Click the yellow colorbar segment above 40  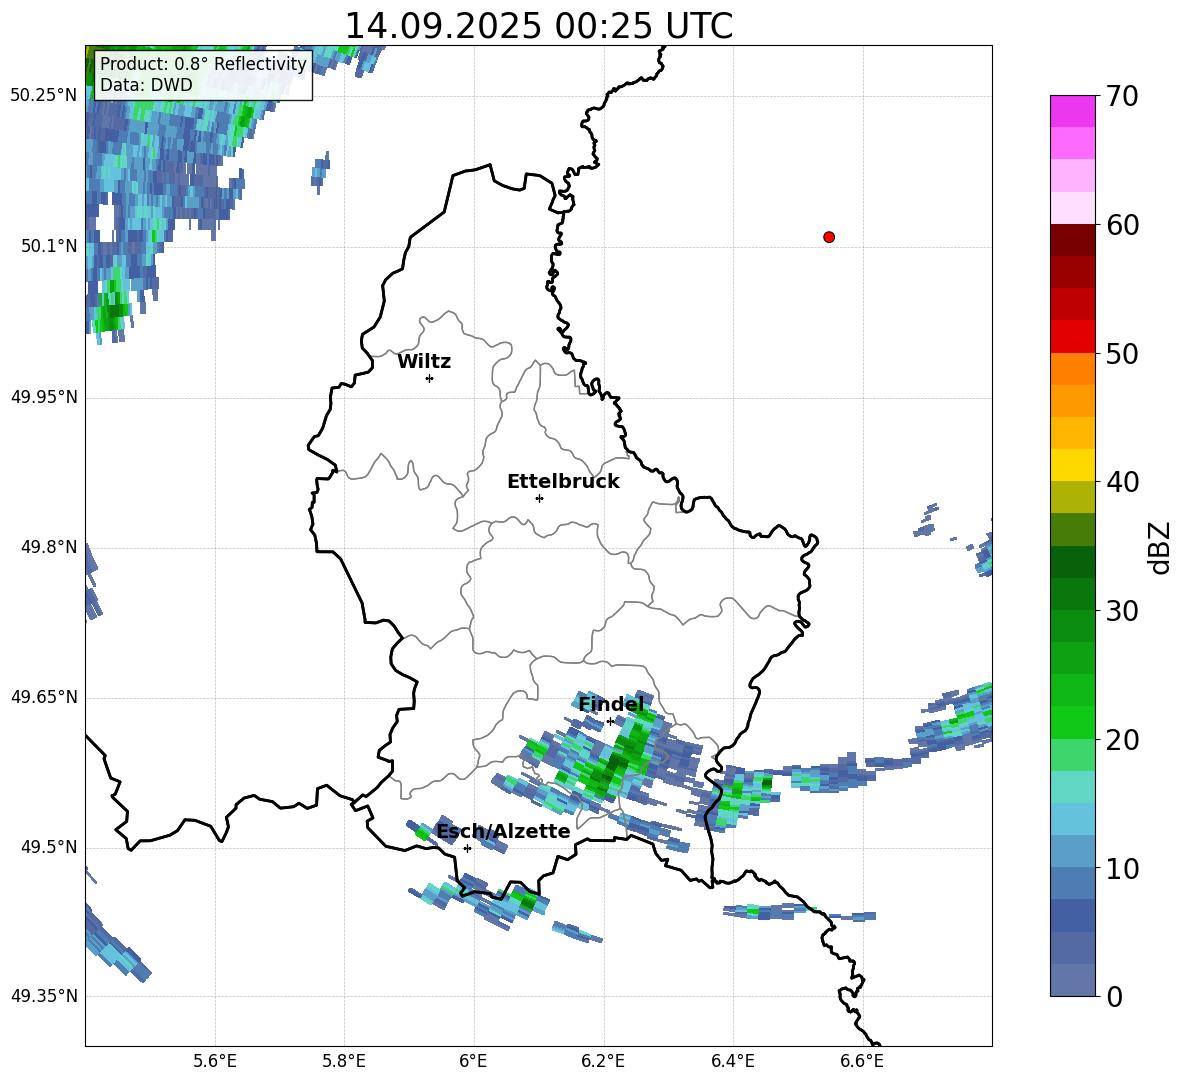point(1072,465)
